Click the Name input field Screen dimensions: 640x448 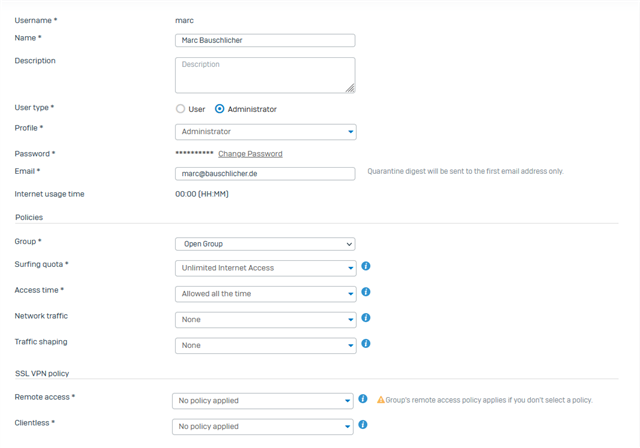pos(265,41)
